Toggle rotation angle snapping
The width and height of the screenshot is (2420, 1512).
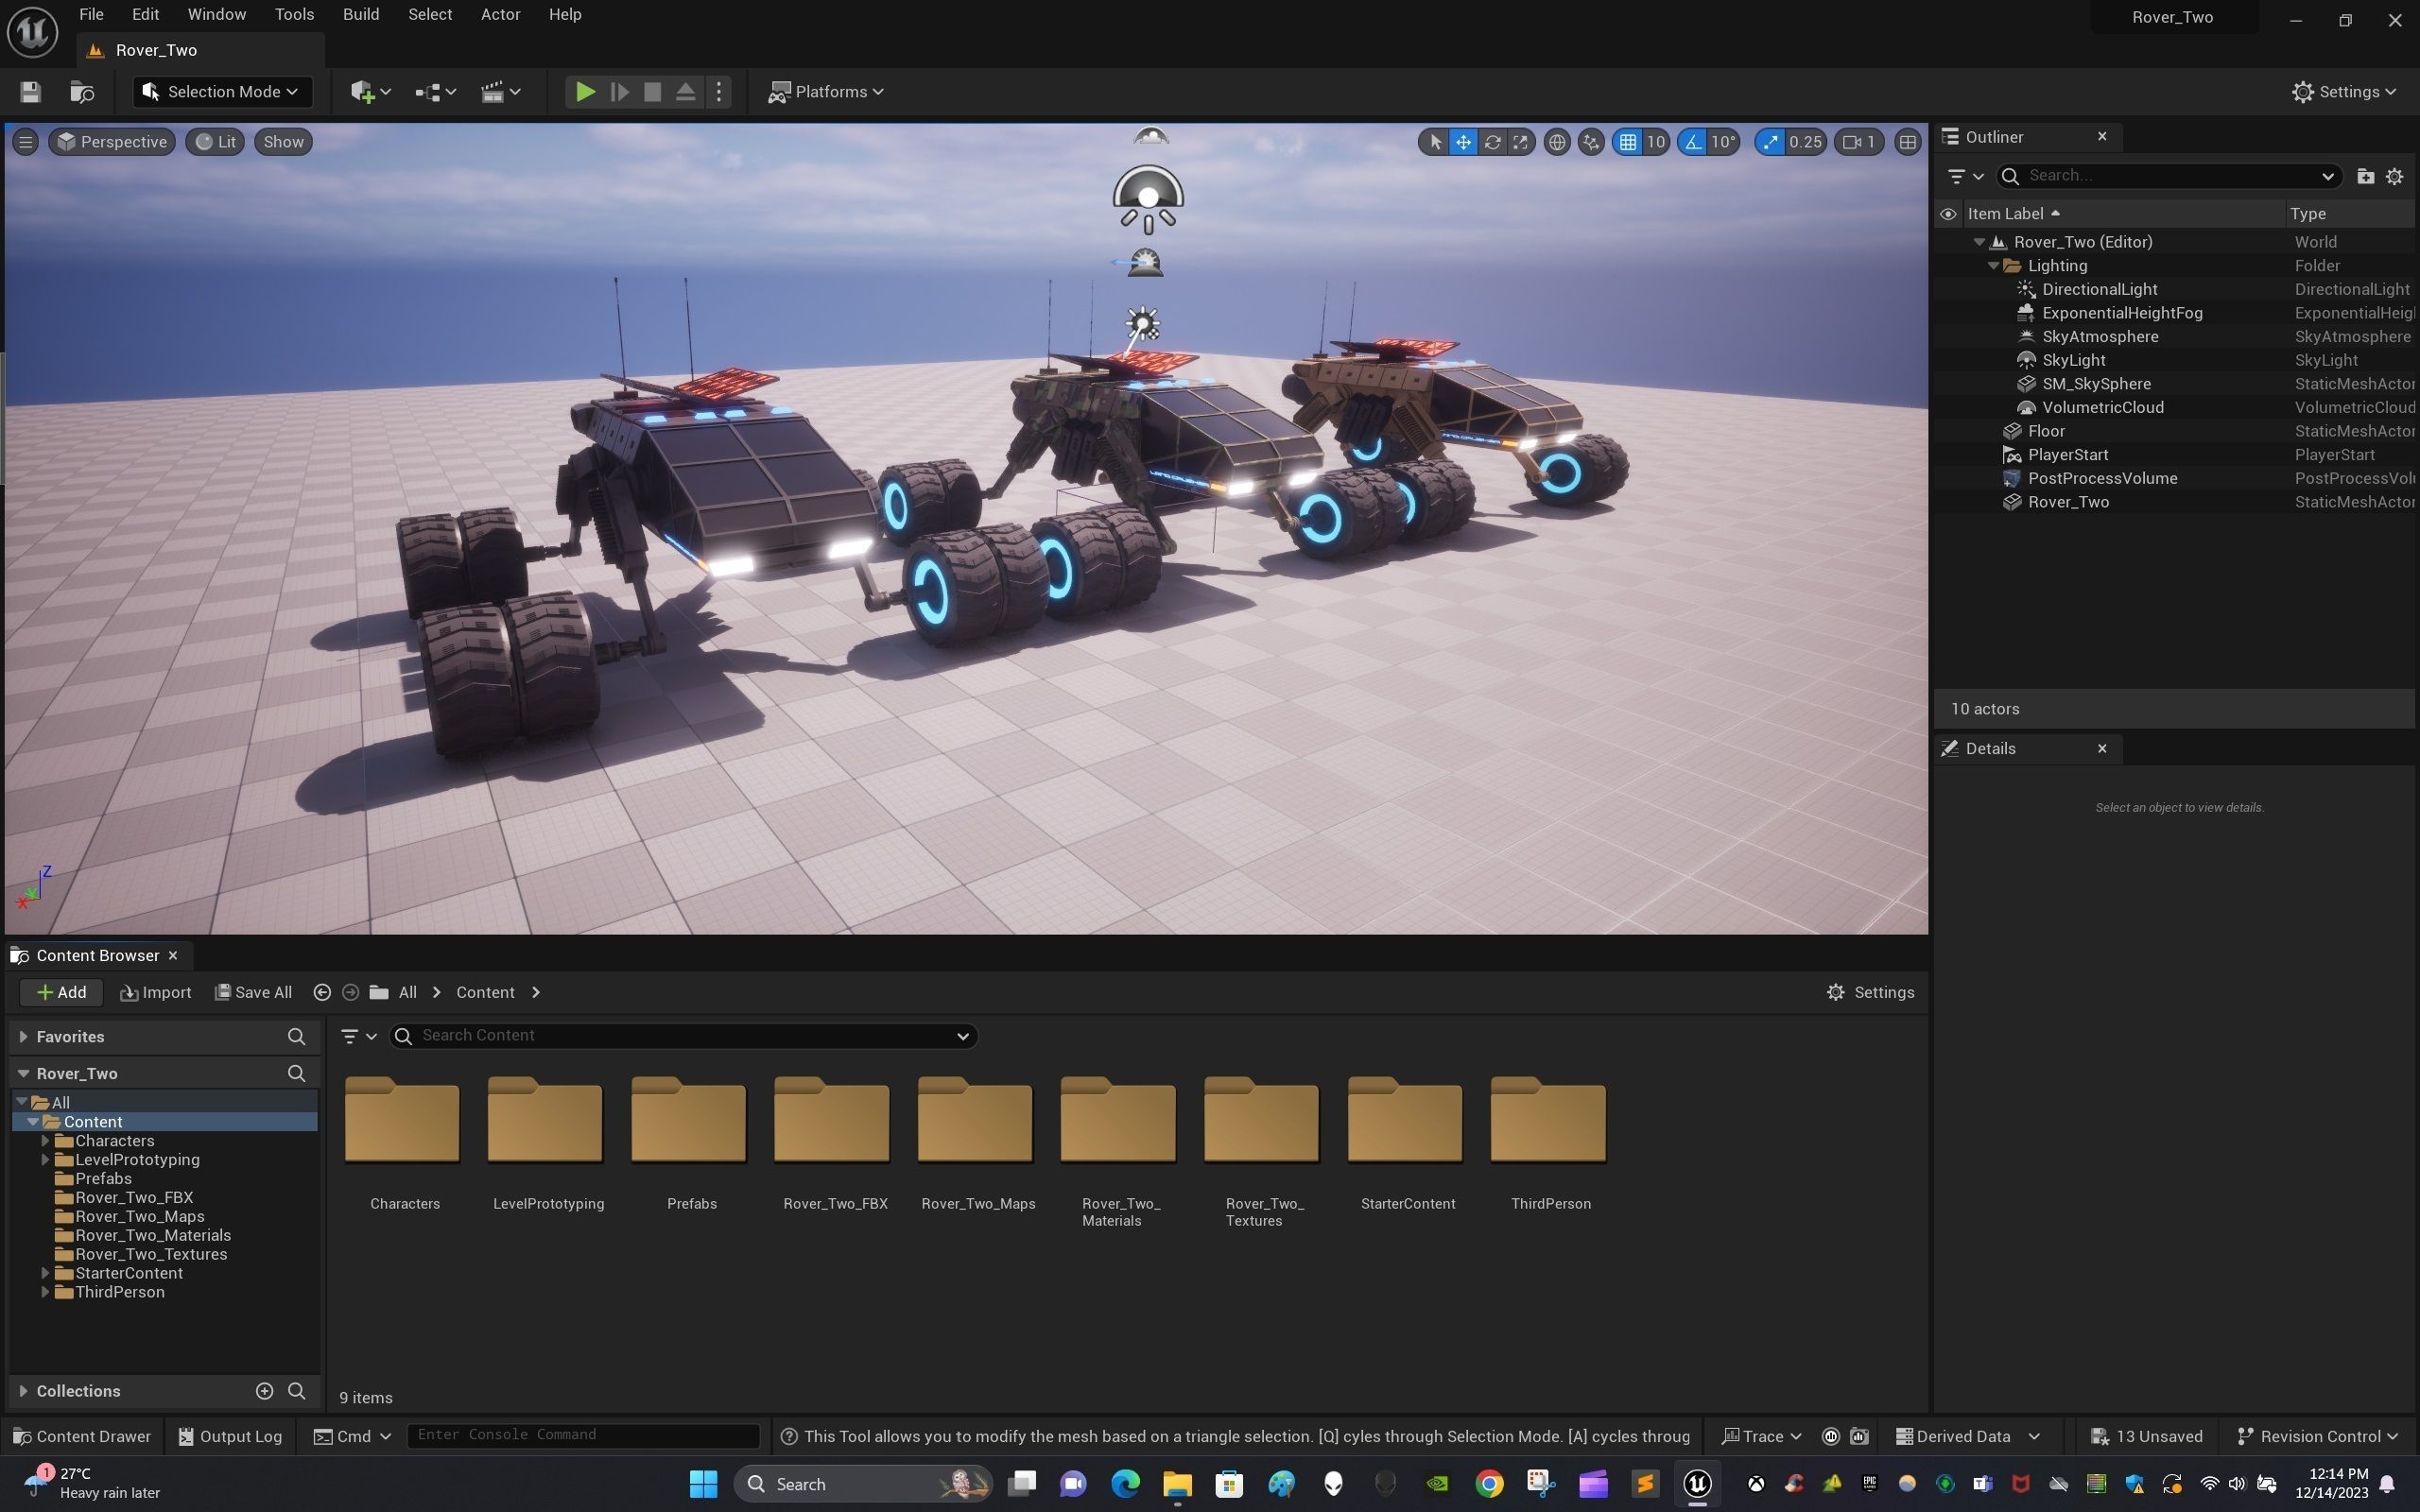1693,142
